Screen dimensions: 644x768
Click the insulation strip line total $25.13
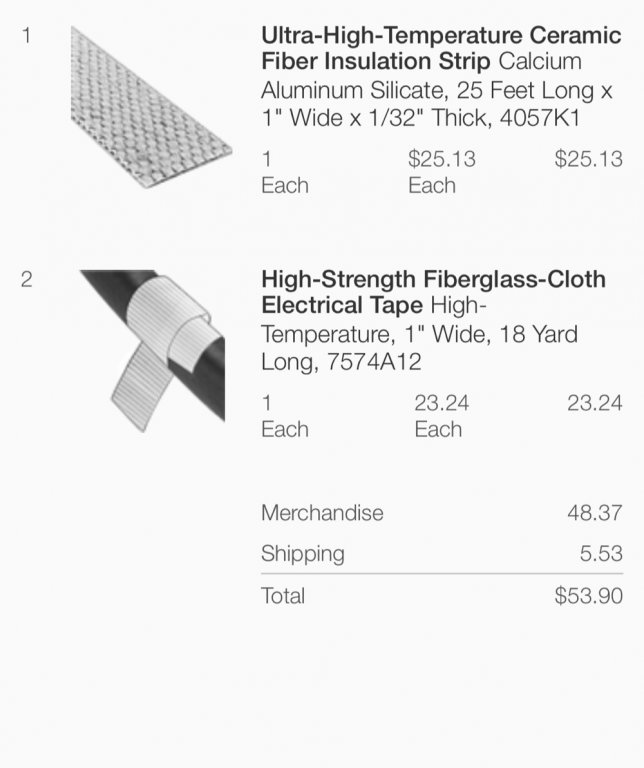click(x=588, y=159)
